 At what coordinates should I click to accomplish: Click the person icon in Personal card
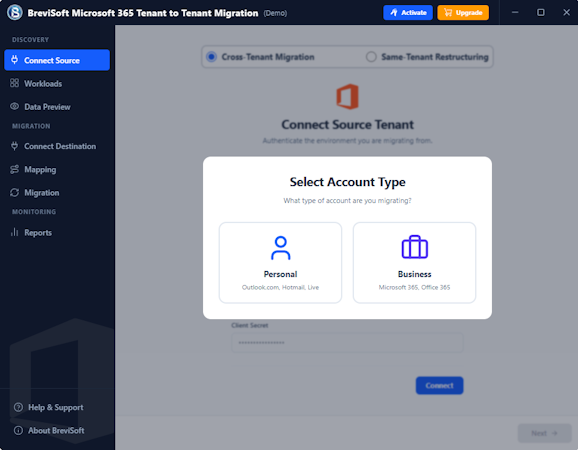tap(281, 248)
